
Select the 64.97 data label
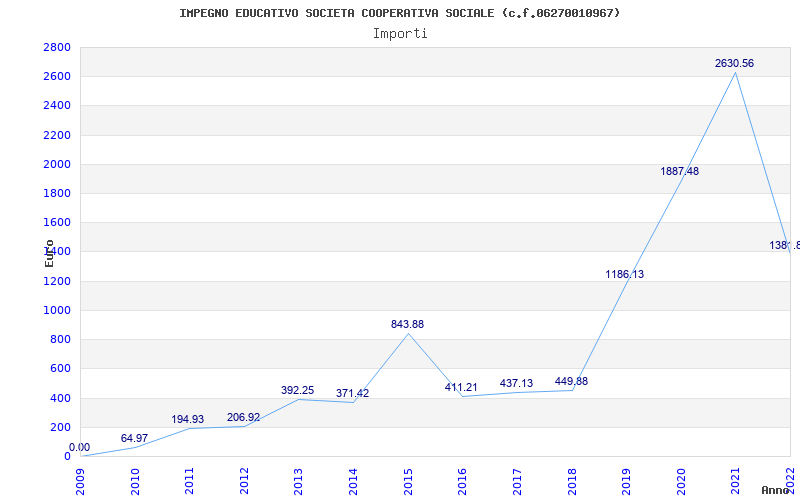pyautogui.click(x=134, y=438)
